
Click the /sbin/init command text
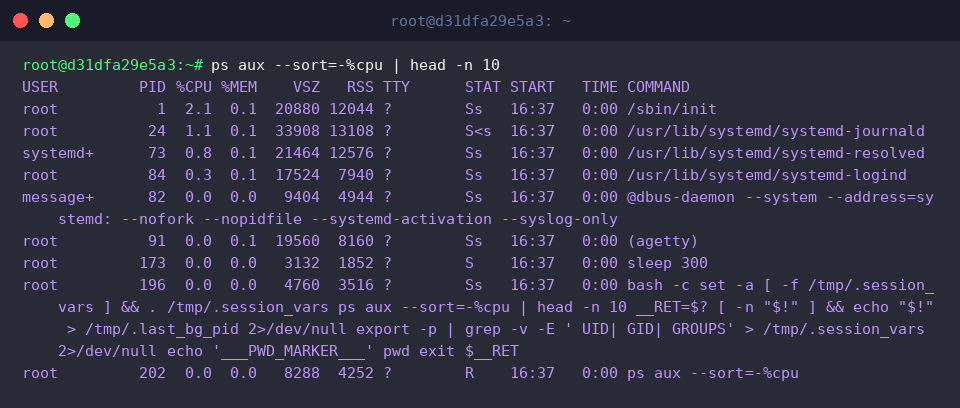tap(671, 109)
